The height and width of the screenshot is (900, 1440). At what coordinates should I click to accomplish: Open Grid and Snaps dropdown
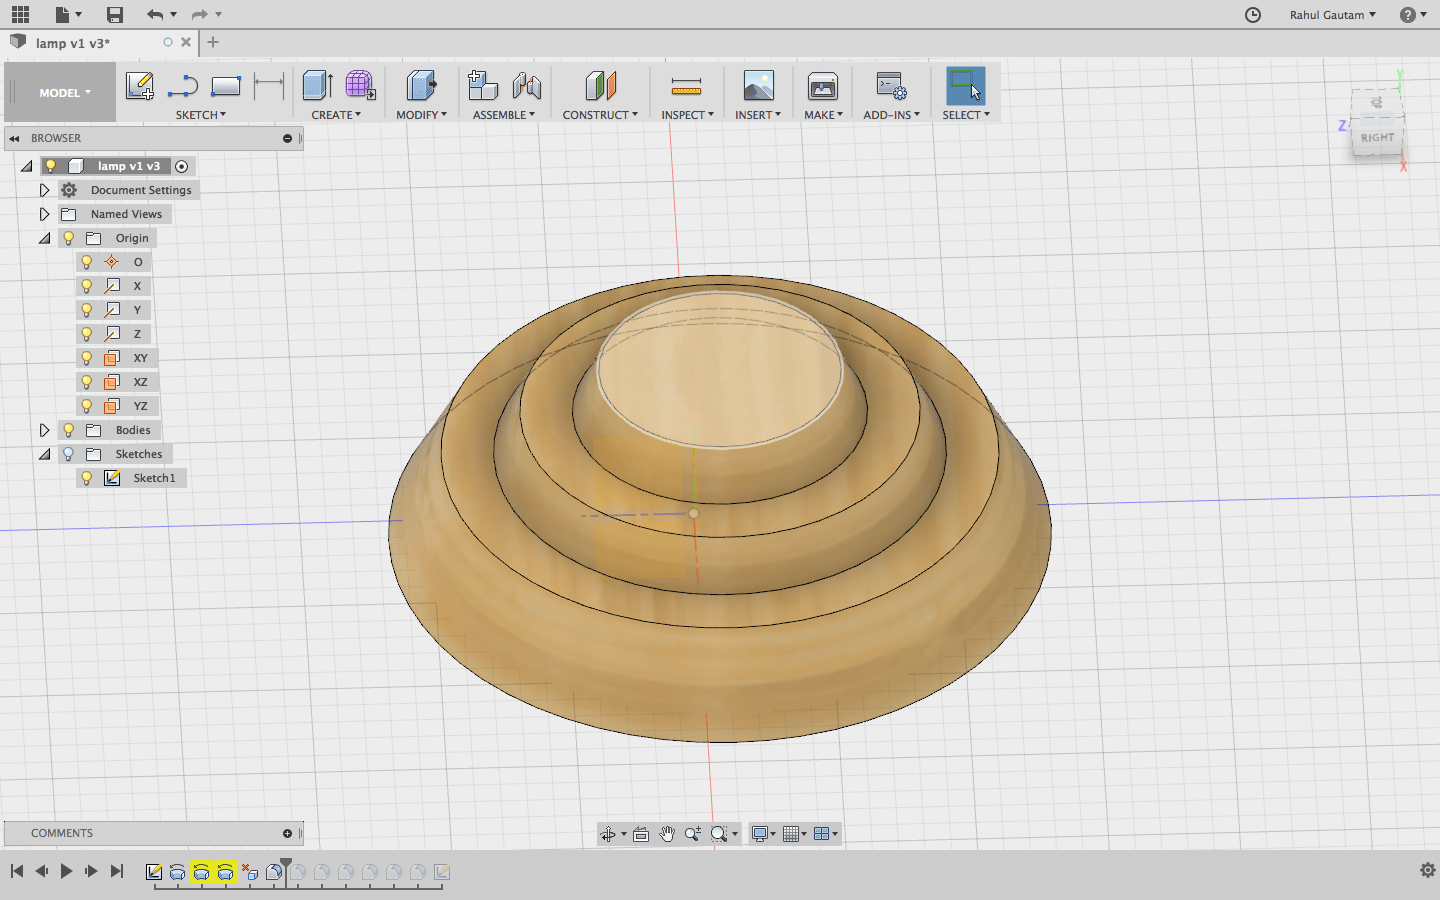tap(795, 834)
